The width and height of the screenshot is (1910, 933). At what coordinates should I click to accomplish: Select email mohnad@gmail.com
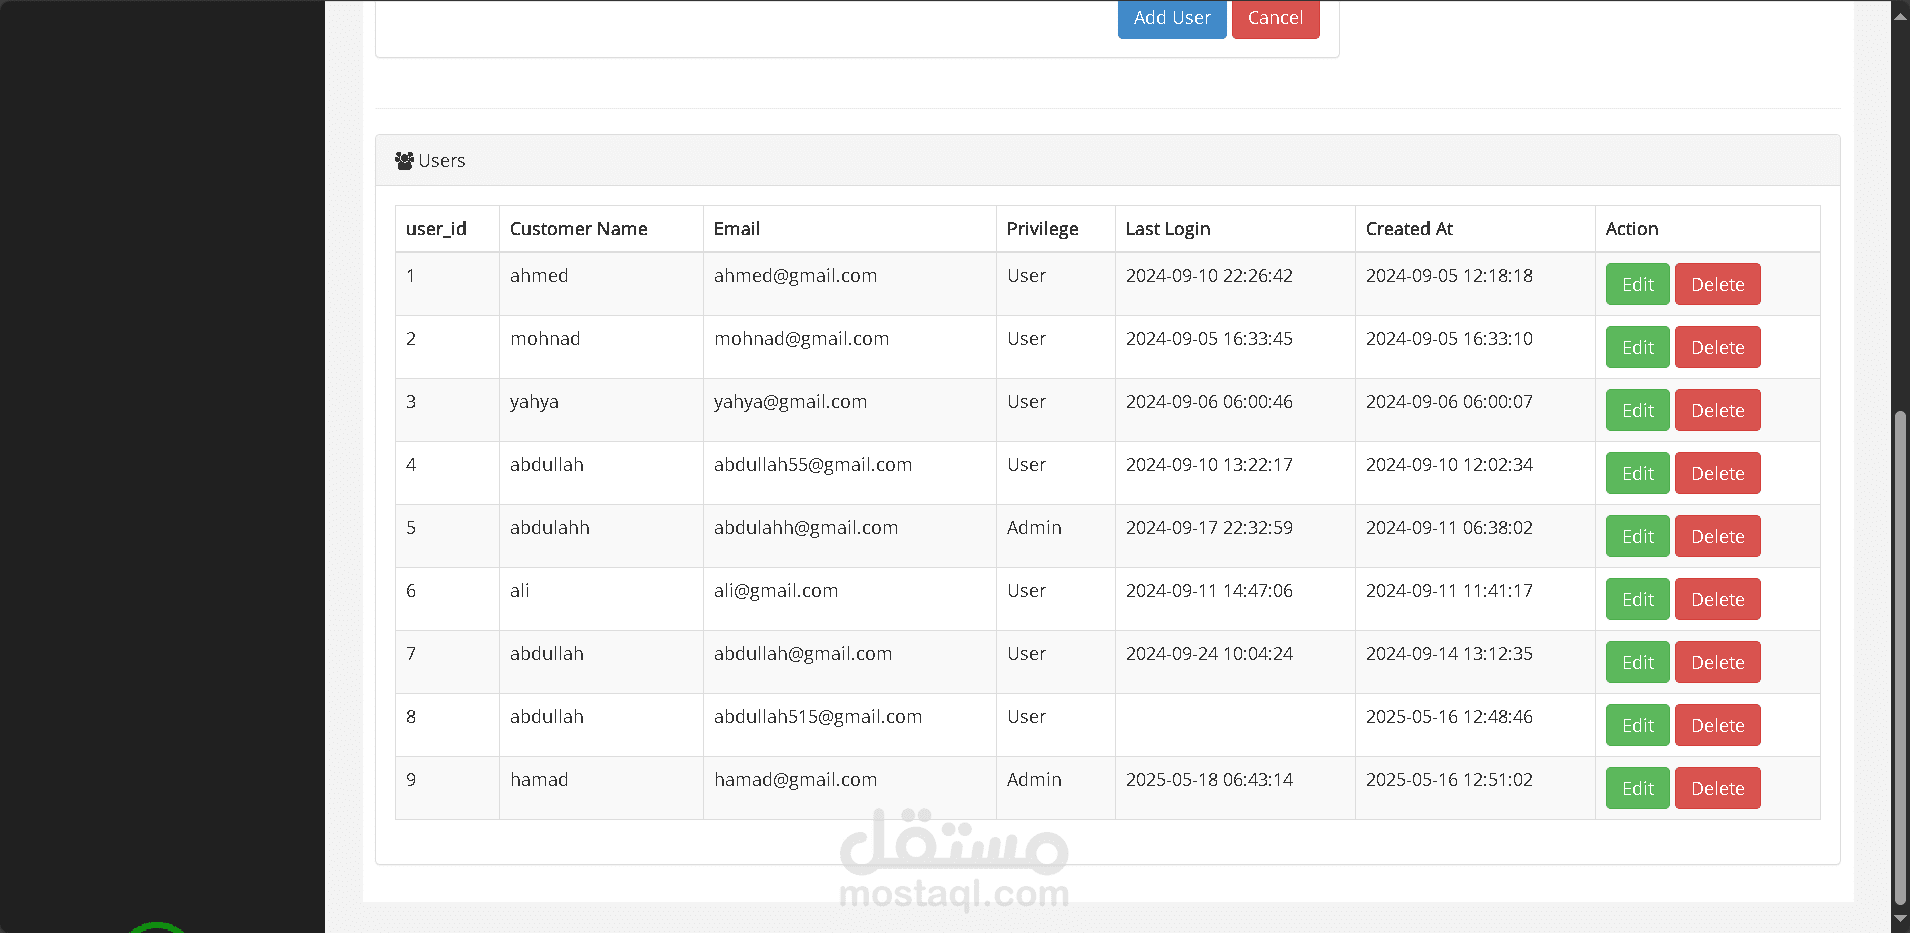[801, 339]
